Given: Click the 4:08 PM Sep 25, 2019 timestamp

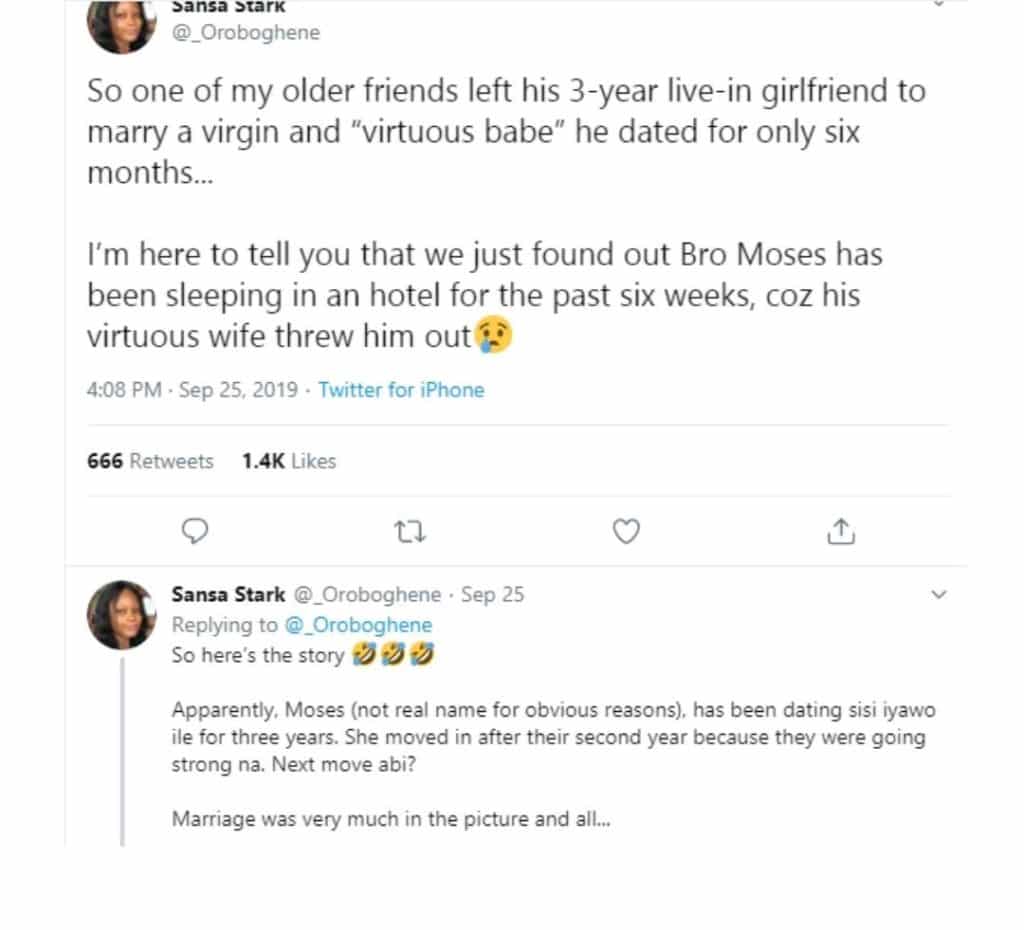Looking at the screenshot, I should point(192,390).
